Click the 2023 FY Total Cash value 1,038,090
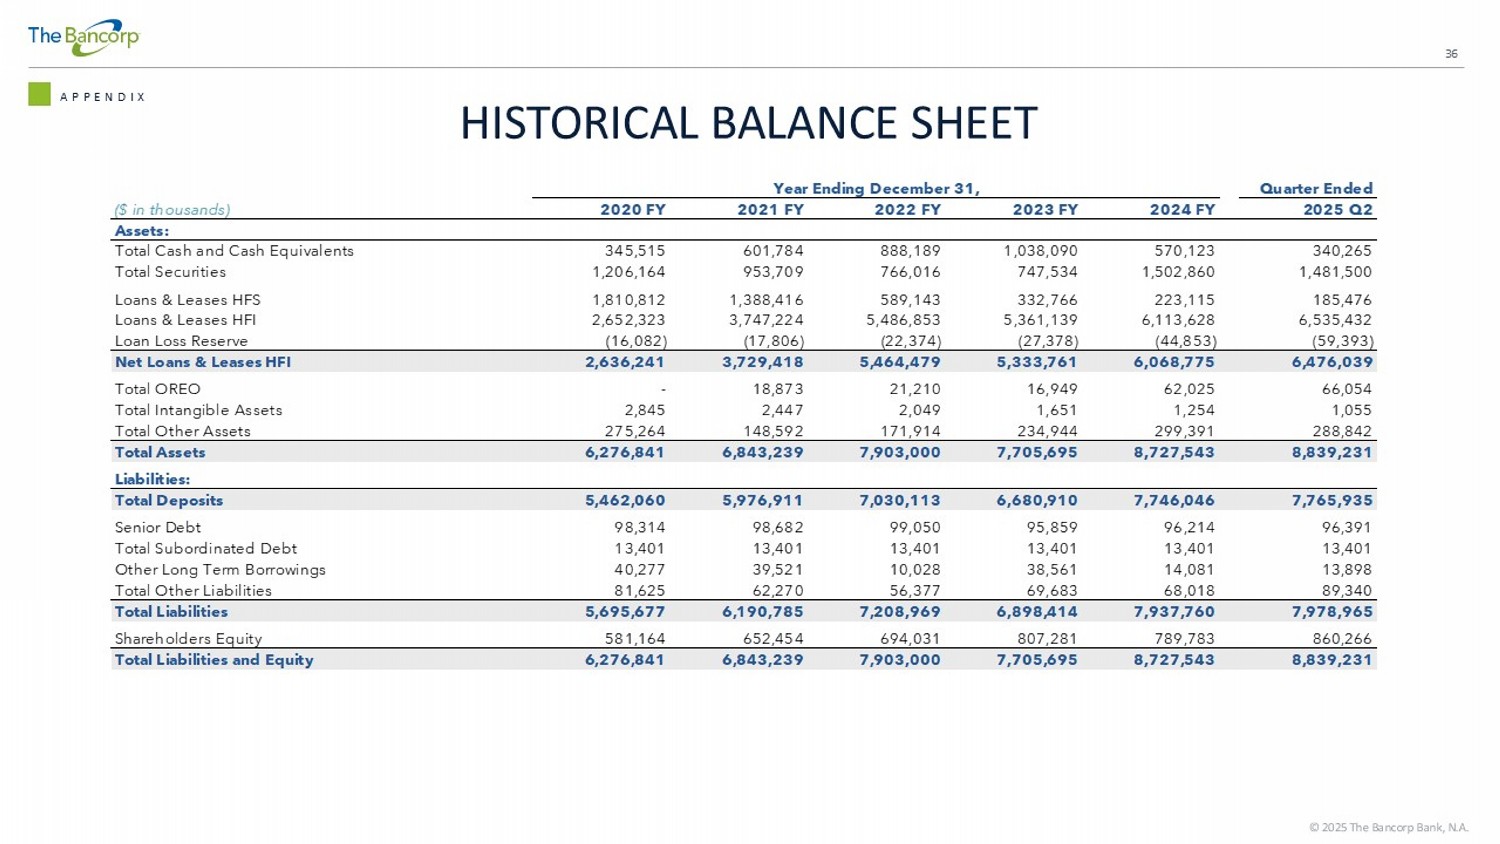Viewport: 1500px width, 844px height. [1040, 251]
